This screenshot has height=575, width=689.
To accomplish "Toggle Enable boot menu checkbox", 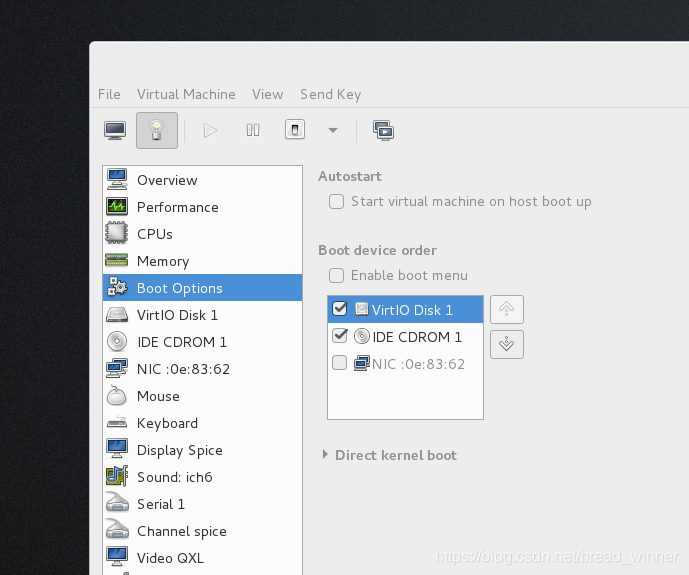I will [337, 275].
